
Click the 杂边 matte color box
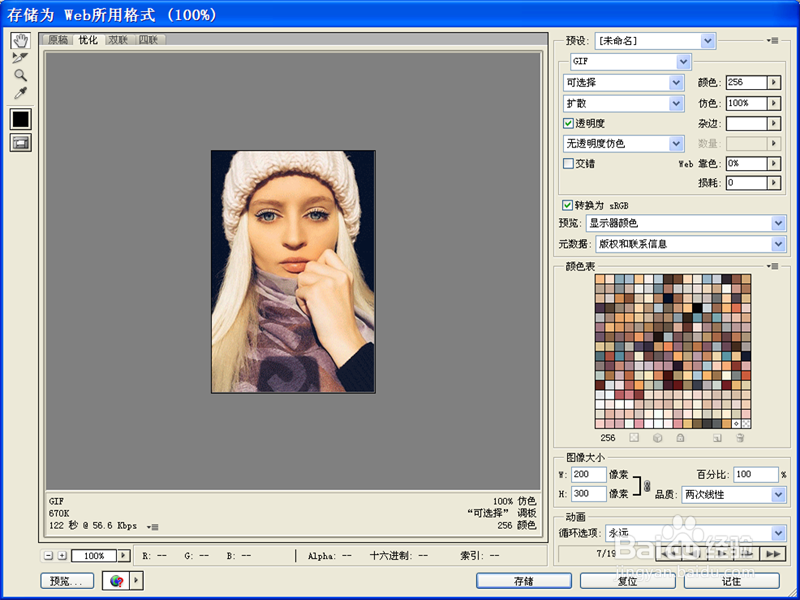click(x=746, y=123)
